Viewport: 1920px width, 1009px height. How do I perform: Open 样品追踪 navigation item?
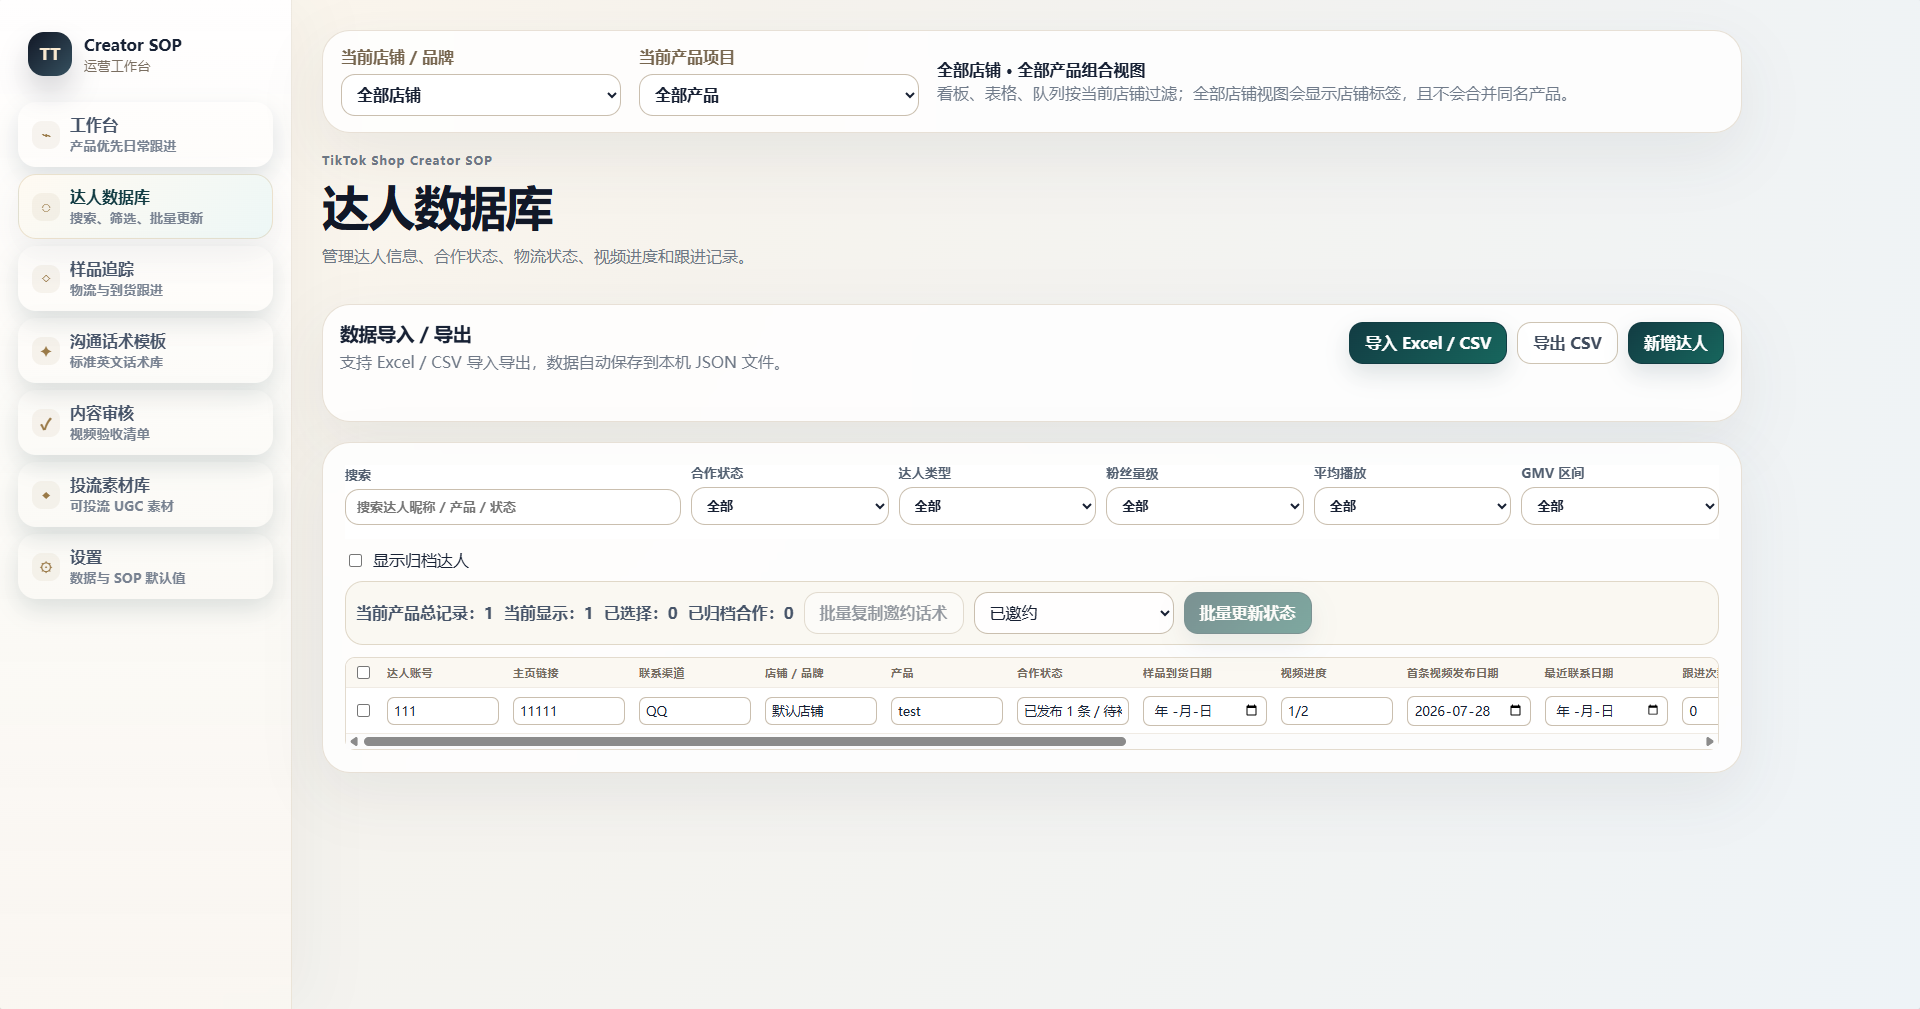coord(145,279)
